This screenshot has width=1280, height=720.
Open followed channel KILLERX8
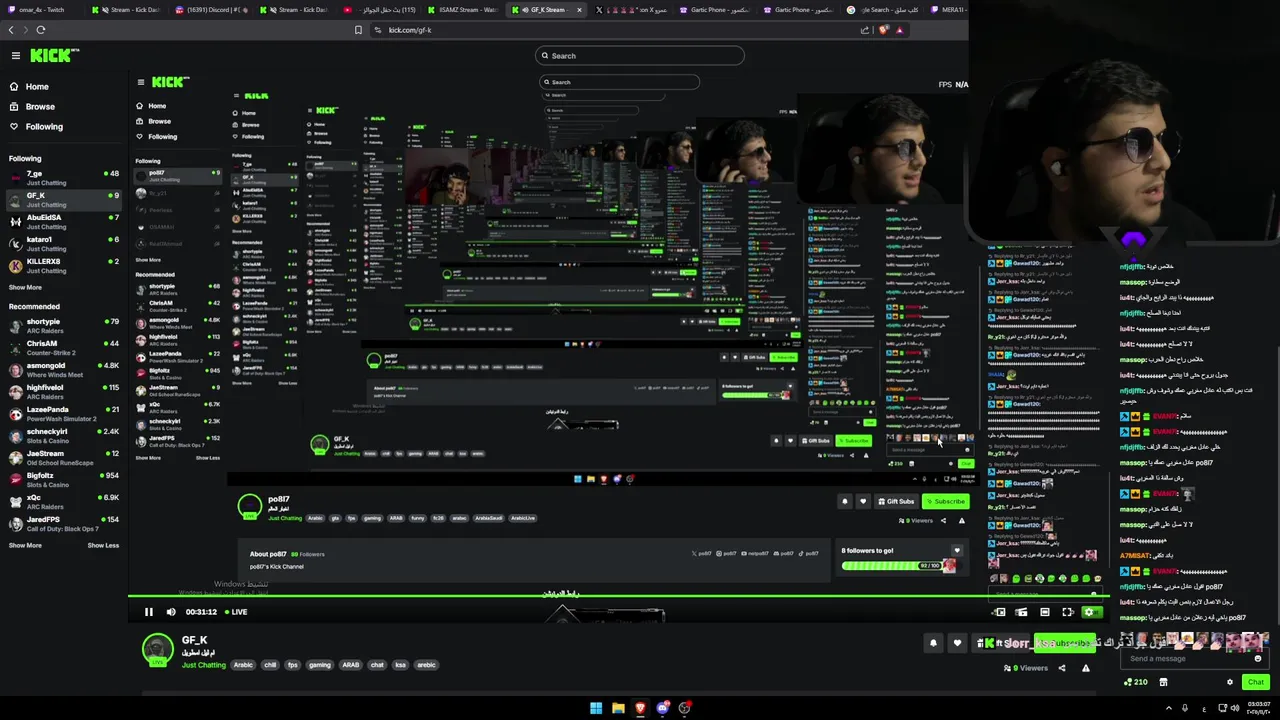coord(64,266)
